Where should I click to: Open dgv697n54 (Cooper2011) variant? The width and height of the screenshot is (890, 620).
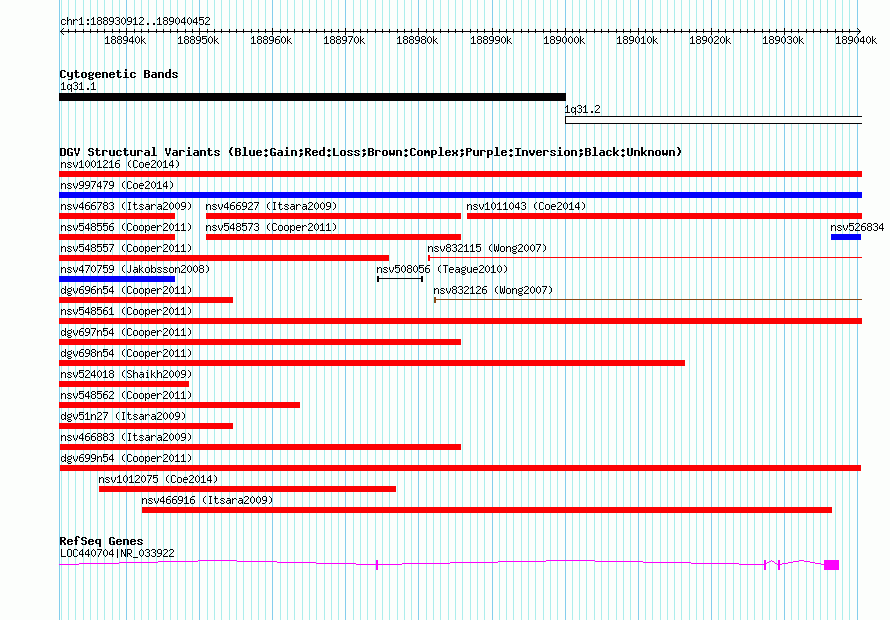pyautogui.click(x=126, y=332)
